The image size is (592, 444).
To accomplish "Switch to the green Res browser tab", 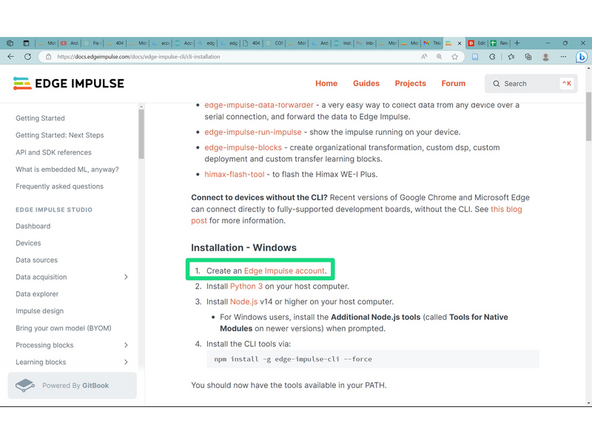I will point(499,43).
